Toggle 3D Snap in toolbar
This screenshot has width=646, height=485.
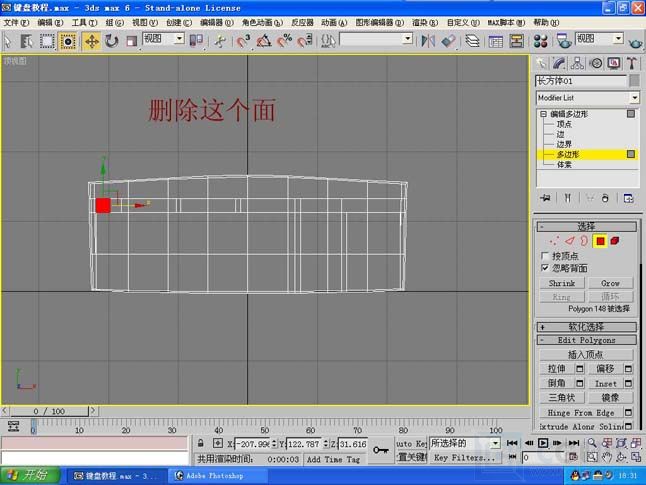(243, 41)
